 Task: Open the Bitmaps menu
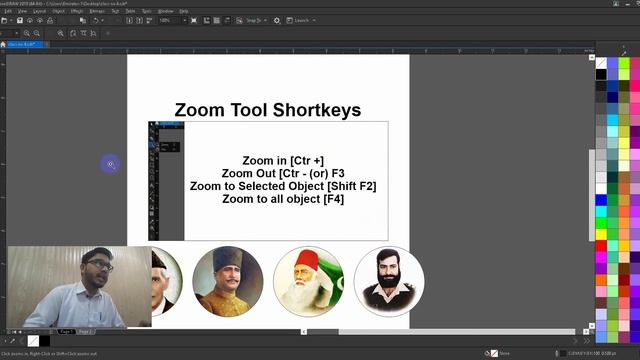click(97, 11)
